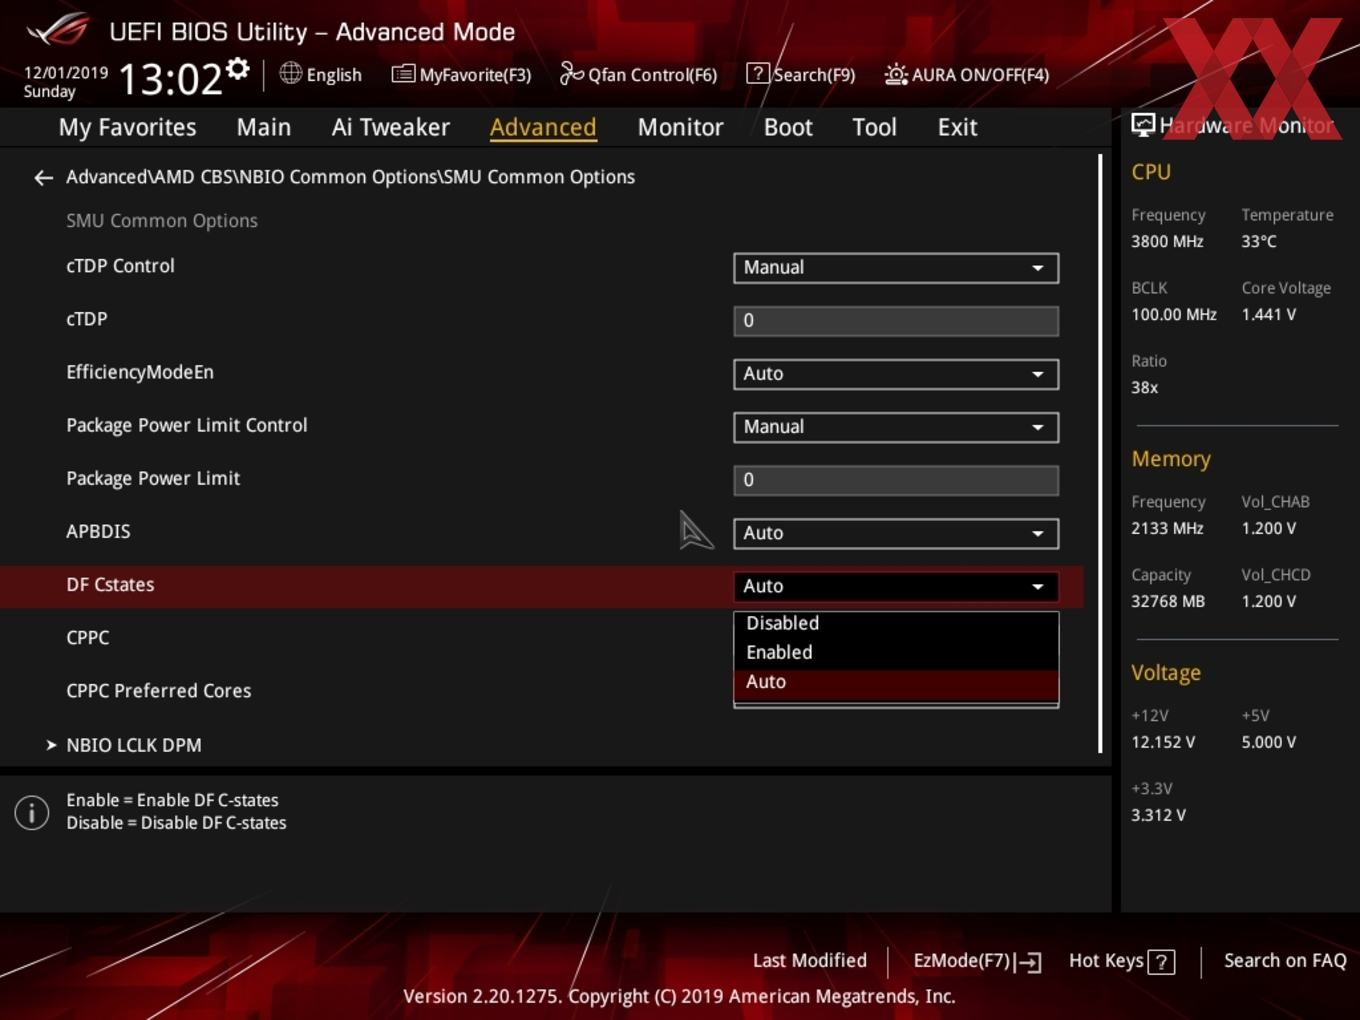The height and width of the screenshot is (1020, 1360).
Task: Click the 2133 MHz memory frequency value
Action: (x=1167, y=528)
